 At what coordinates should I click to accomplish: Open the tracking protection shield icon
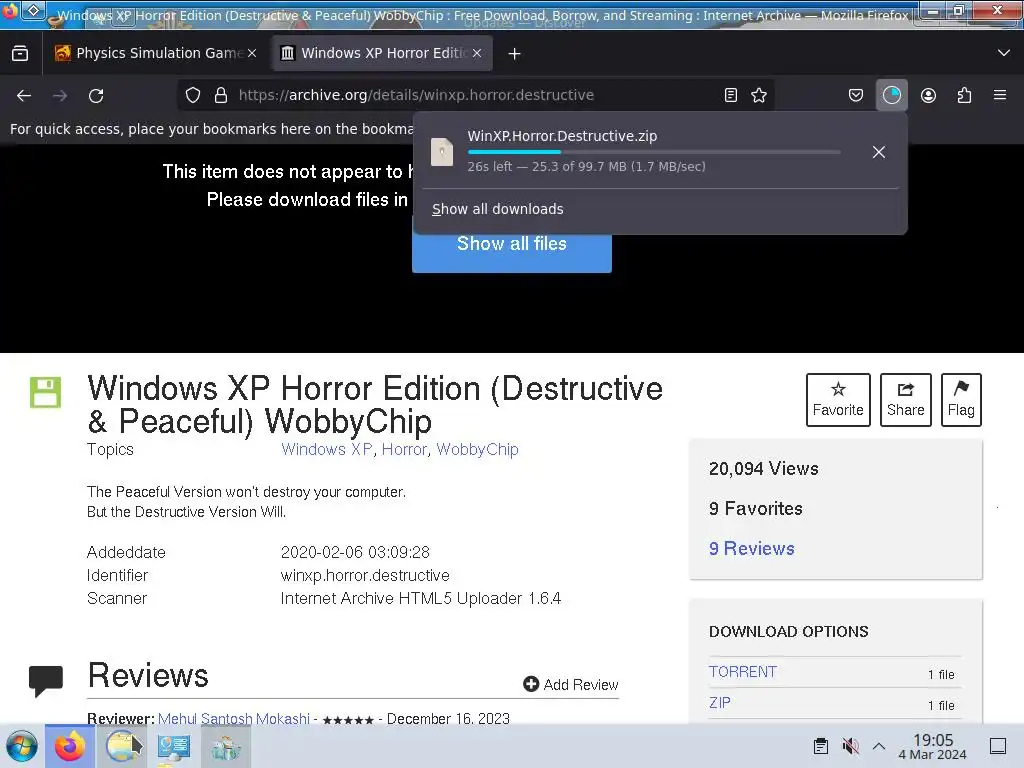[x=193, y=95]
